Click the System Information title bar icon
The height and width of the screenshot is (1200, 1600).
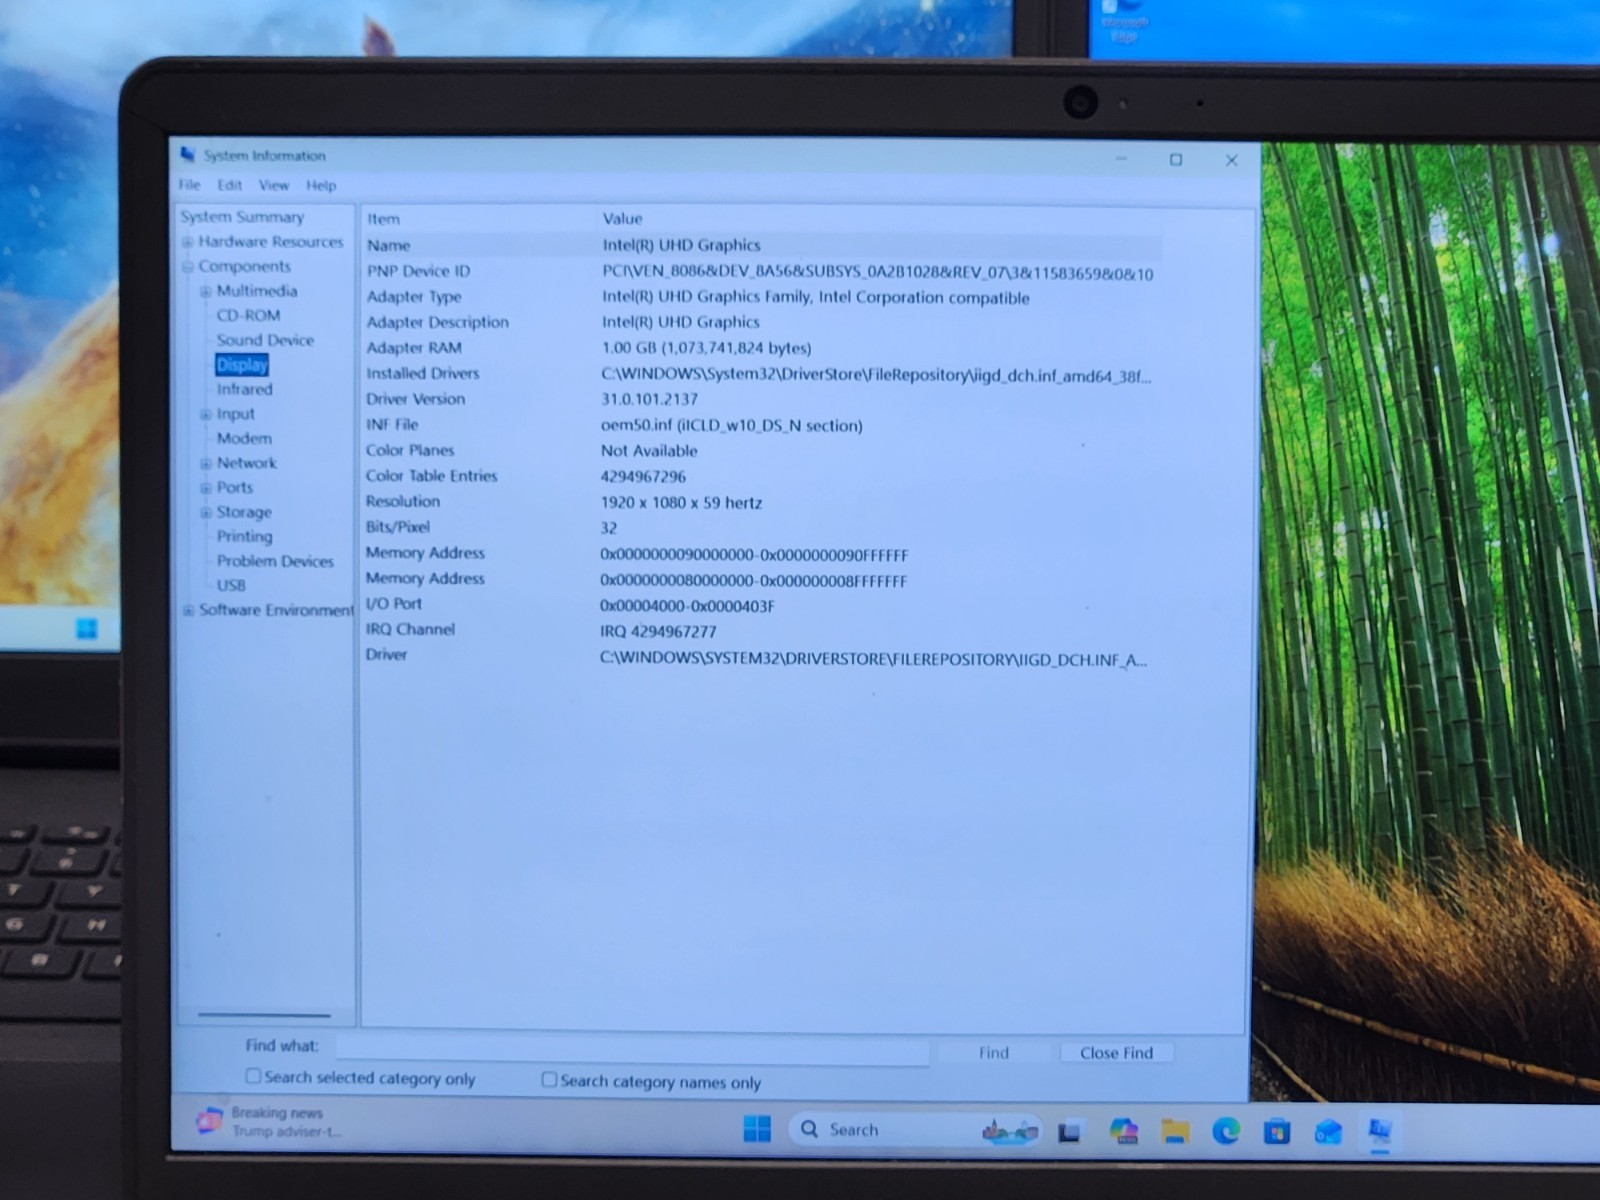[187, 154]
